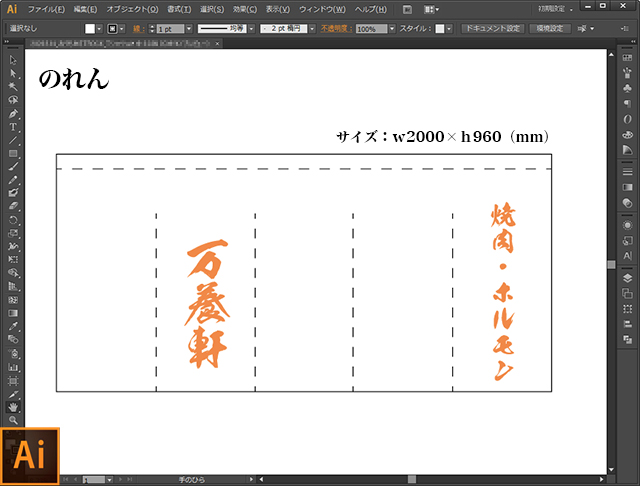Open the Layers panel icon
The width and height of the screenshot is (640, 486).
tap(627, 278)
